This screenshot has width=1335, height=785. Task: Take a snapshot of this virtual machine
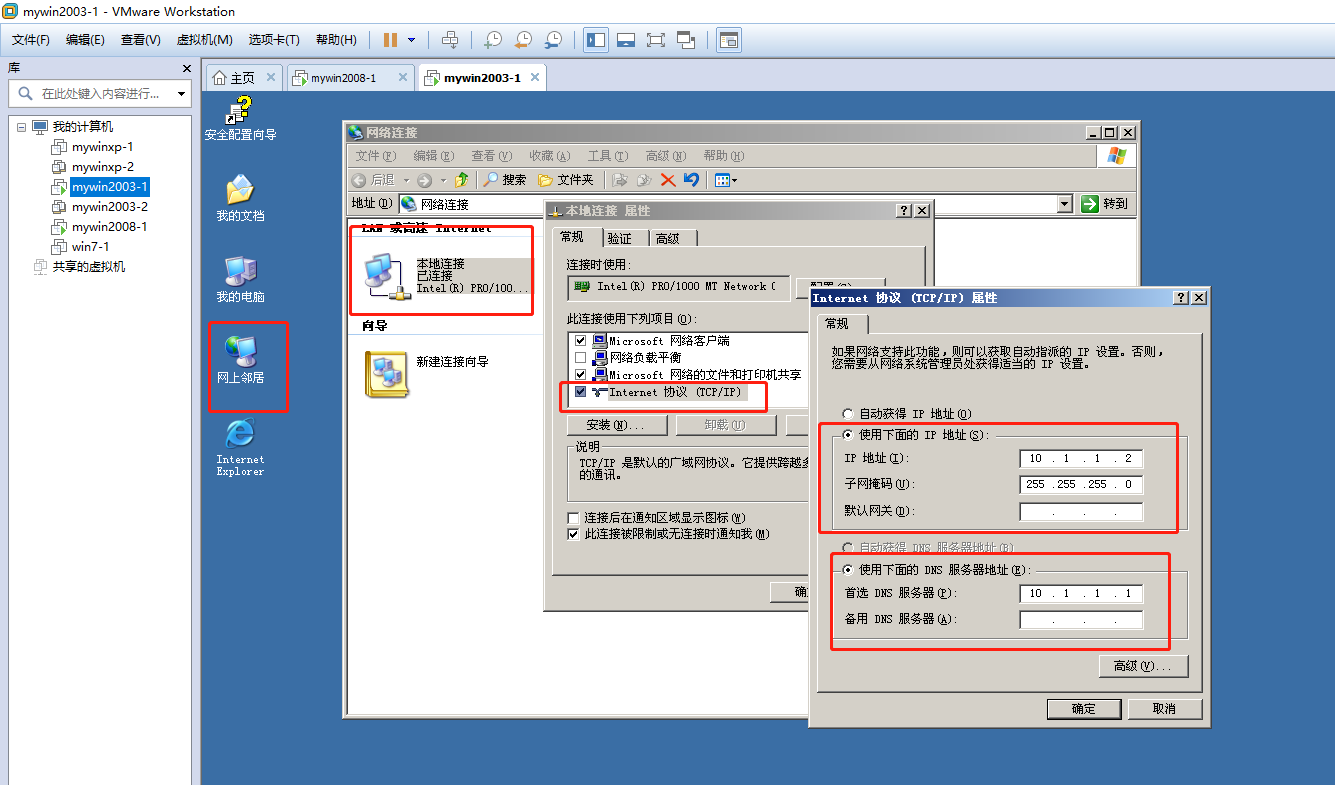click(492, 40)
